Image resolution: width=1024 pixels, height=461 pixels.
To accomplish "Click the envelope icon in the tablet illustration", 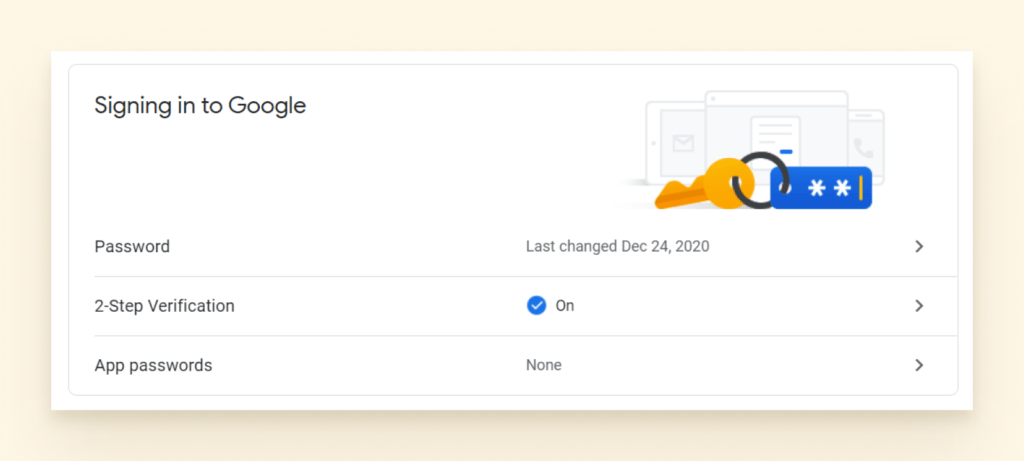I will tap(683, 143).
